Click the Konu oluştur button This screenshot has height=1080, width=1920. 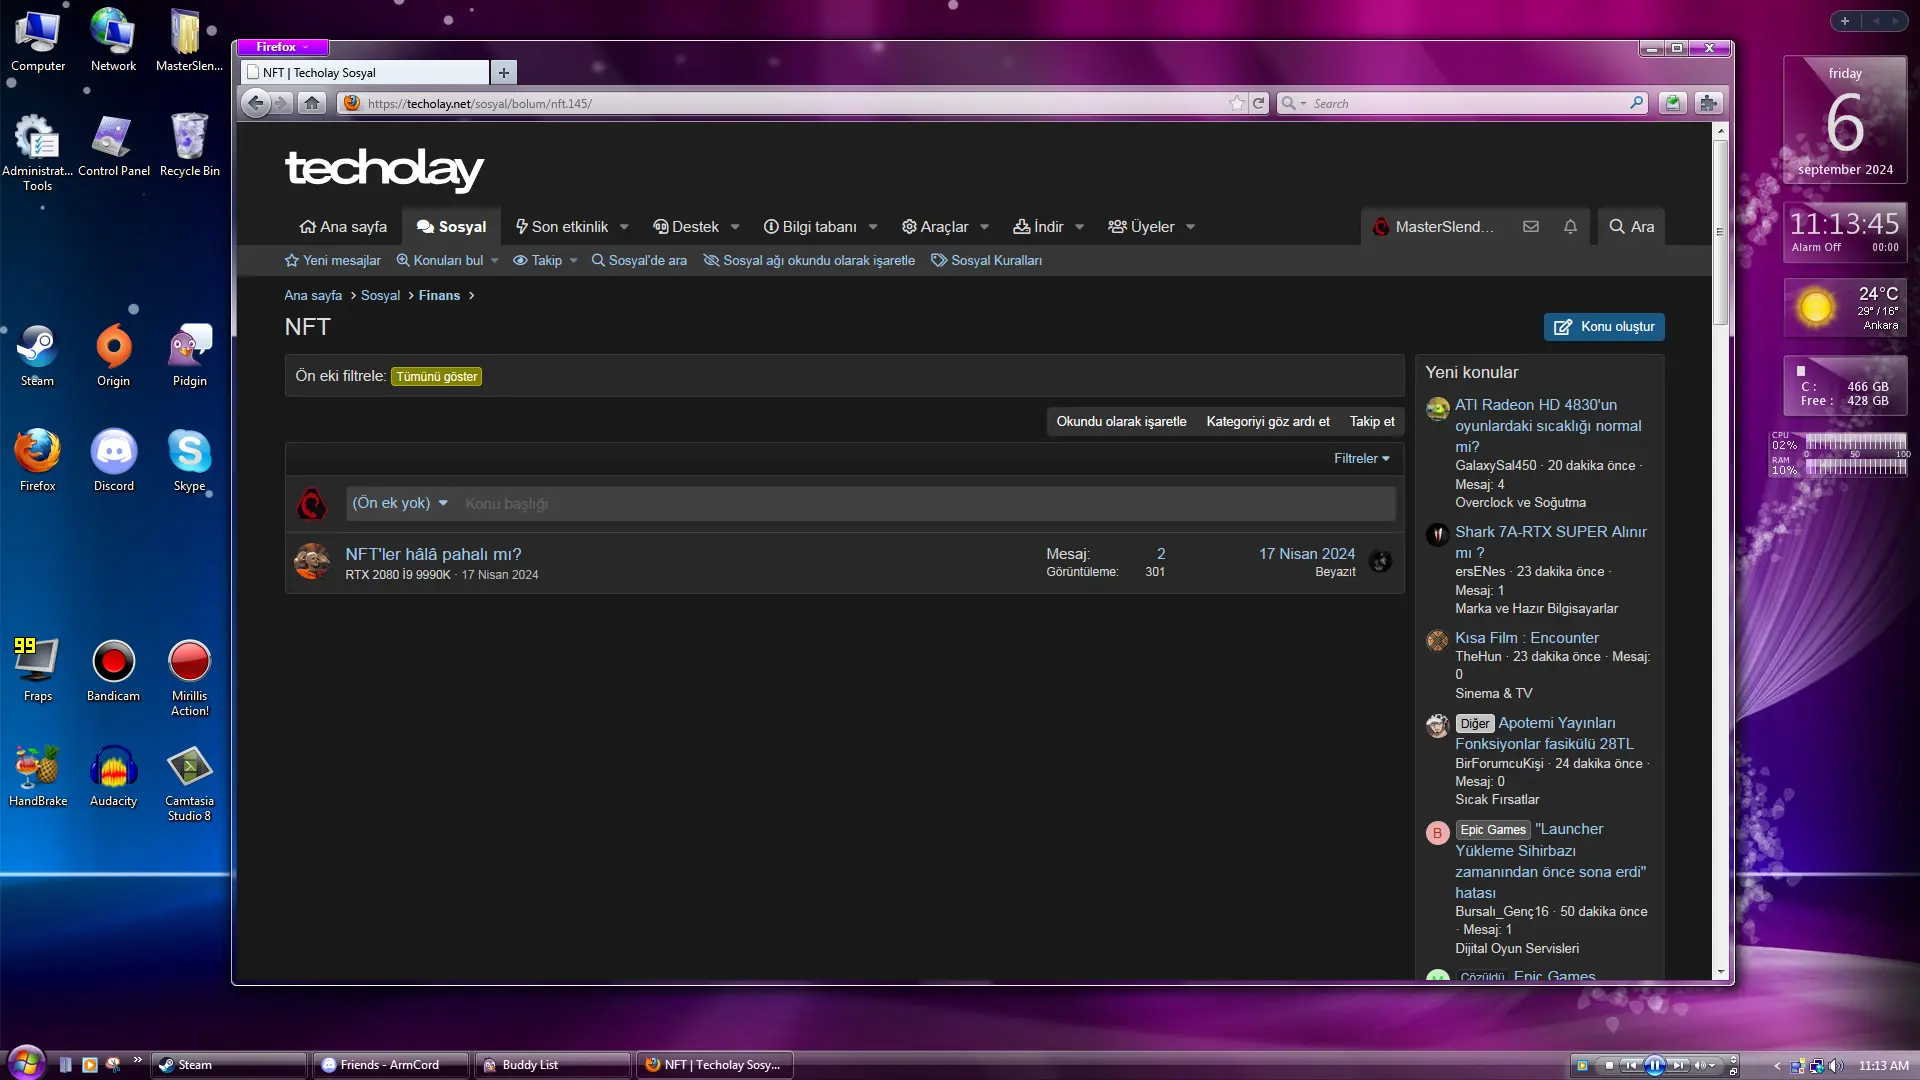click(1604, 327)
